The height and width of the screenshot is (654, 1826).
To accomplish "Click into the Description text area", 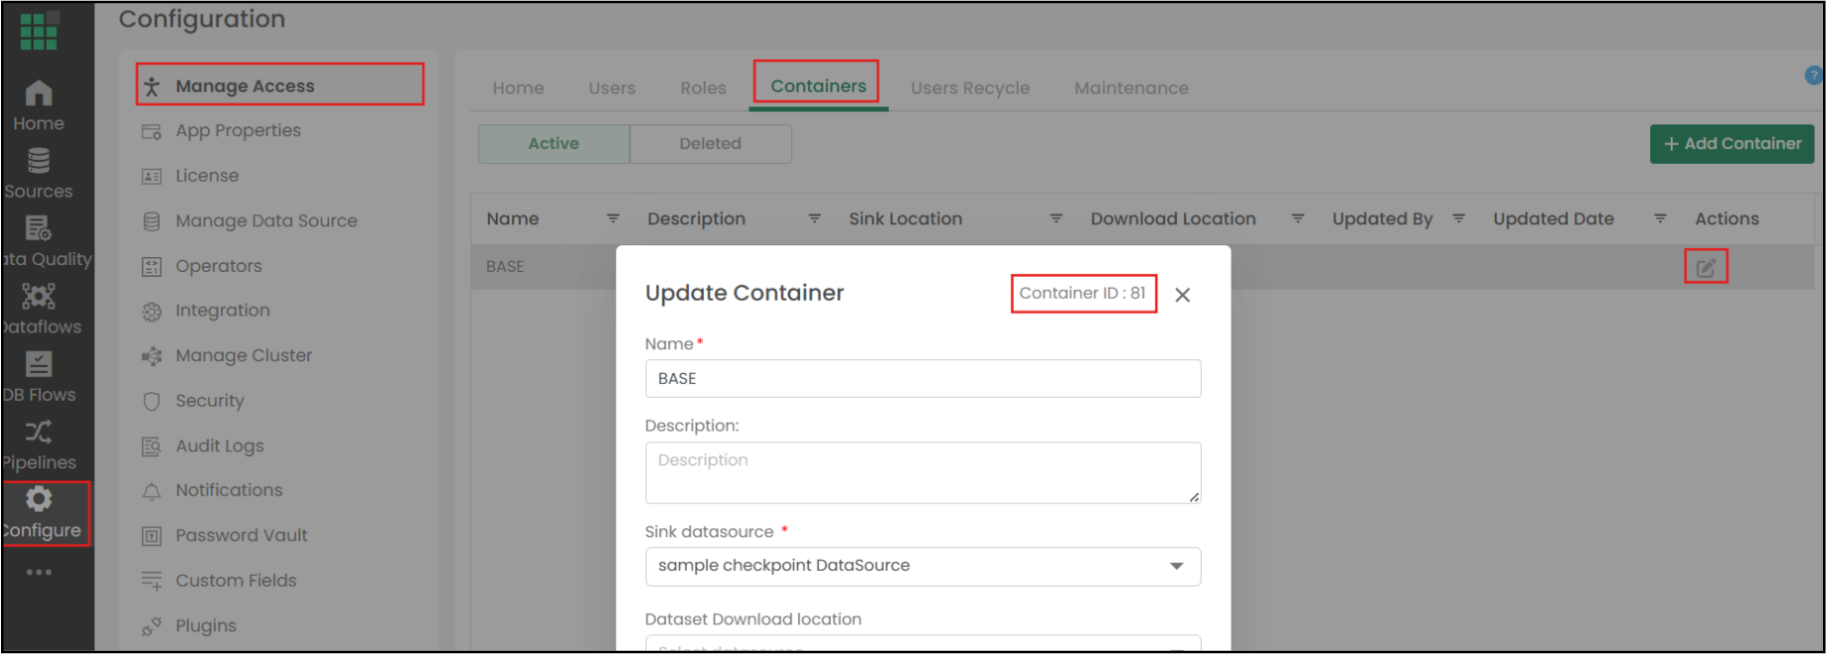I will [x=922, y=472].
